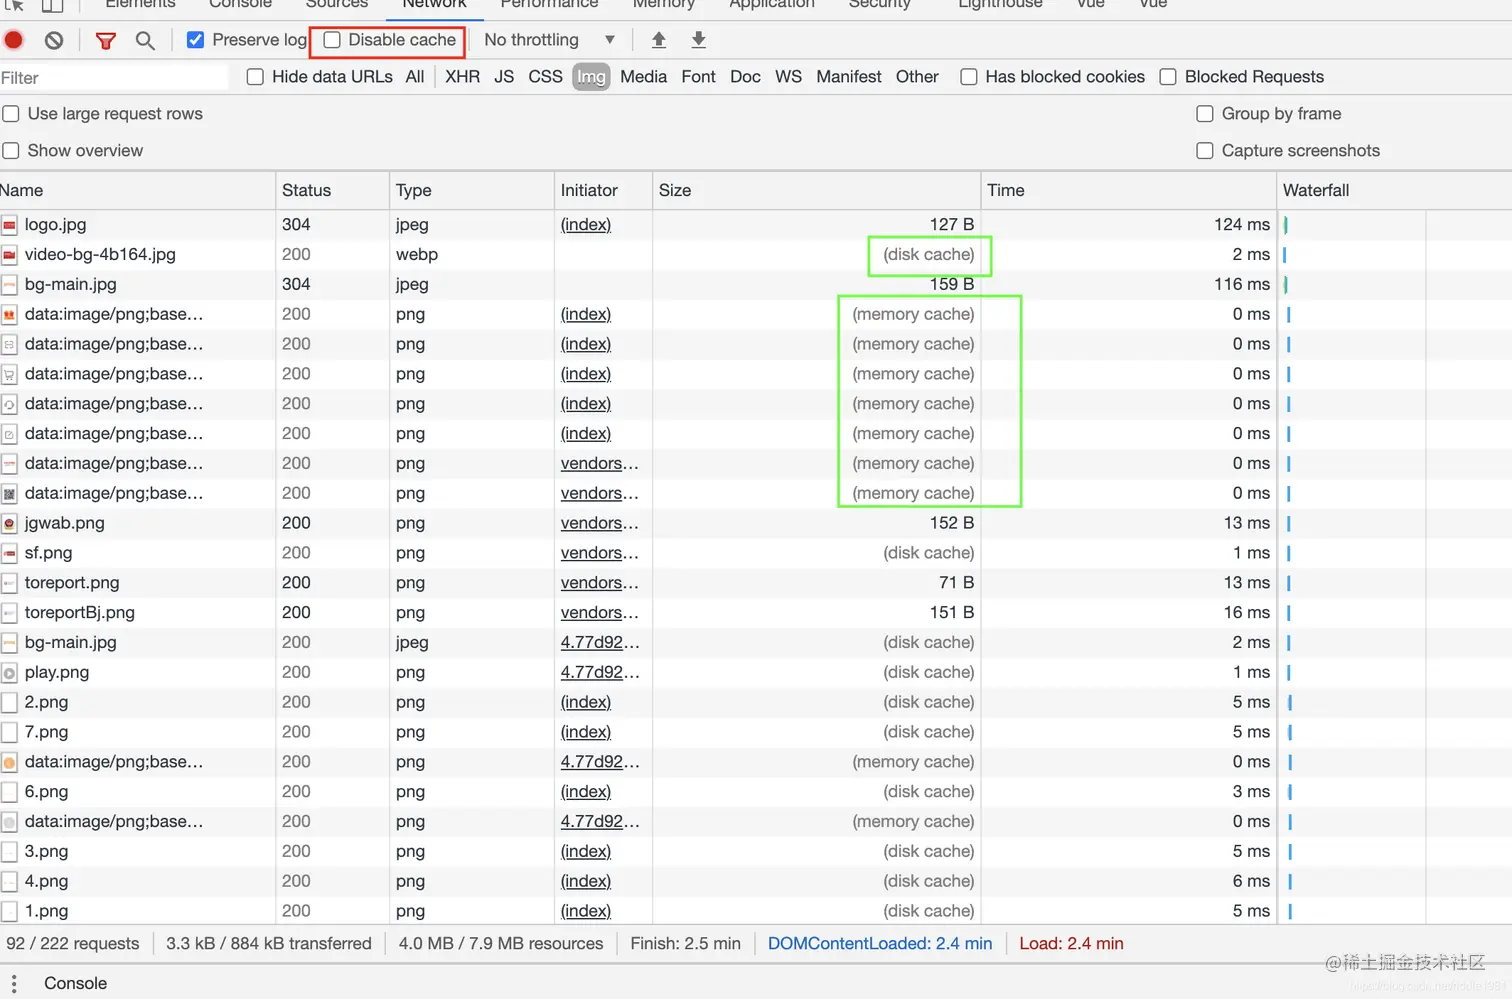This screenshot has height=999, width=1512.
Task: Click the Export HAR download arrow
Action: pyautogui.click(x=698, y=40)
